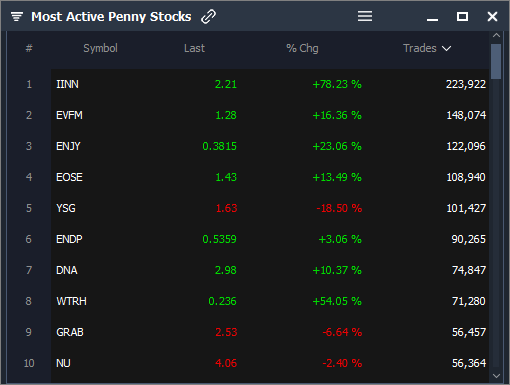
Task: Open the hamburger menu icon
Action: click(x=365, y=16)
